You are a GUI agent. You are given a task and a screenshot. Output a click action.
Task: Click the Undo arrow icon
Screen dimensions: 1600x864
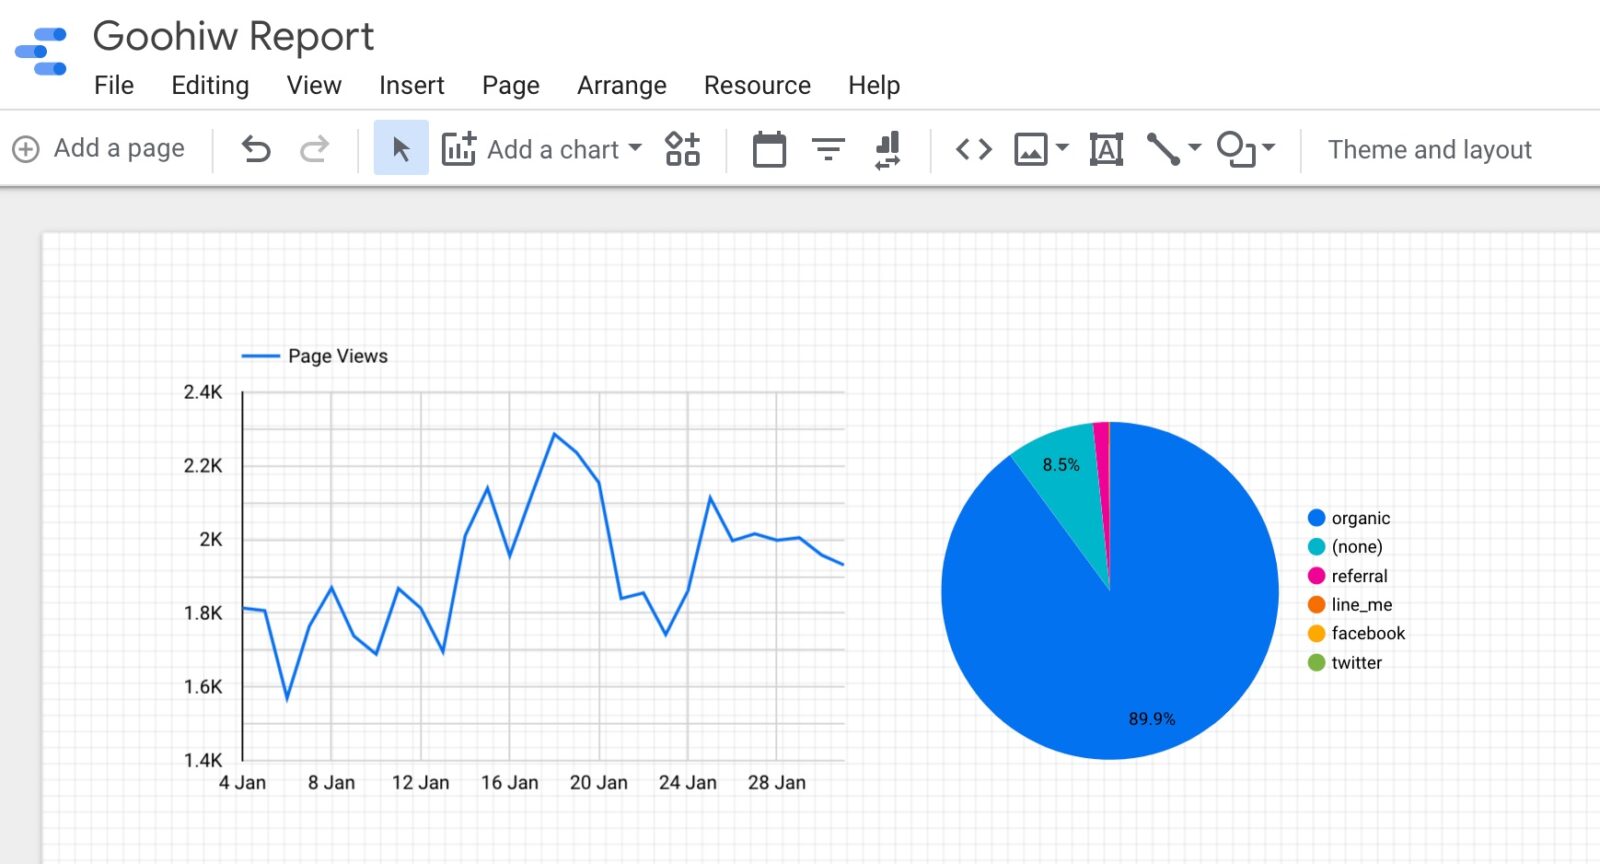(x=256, y=149)
